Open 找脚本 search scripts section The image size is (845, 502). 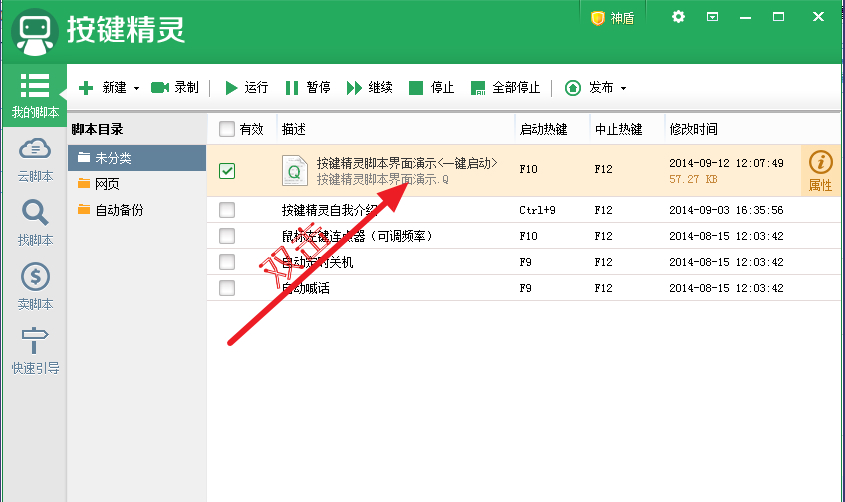(35, 224)
